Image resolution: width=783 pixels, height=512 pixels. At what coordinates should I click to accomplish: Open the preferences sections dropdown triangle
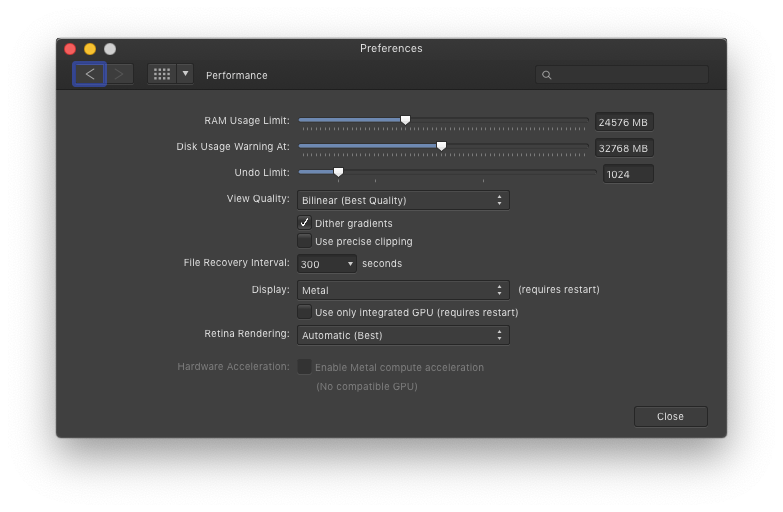185,74
